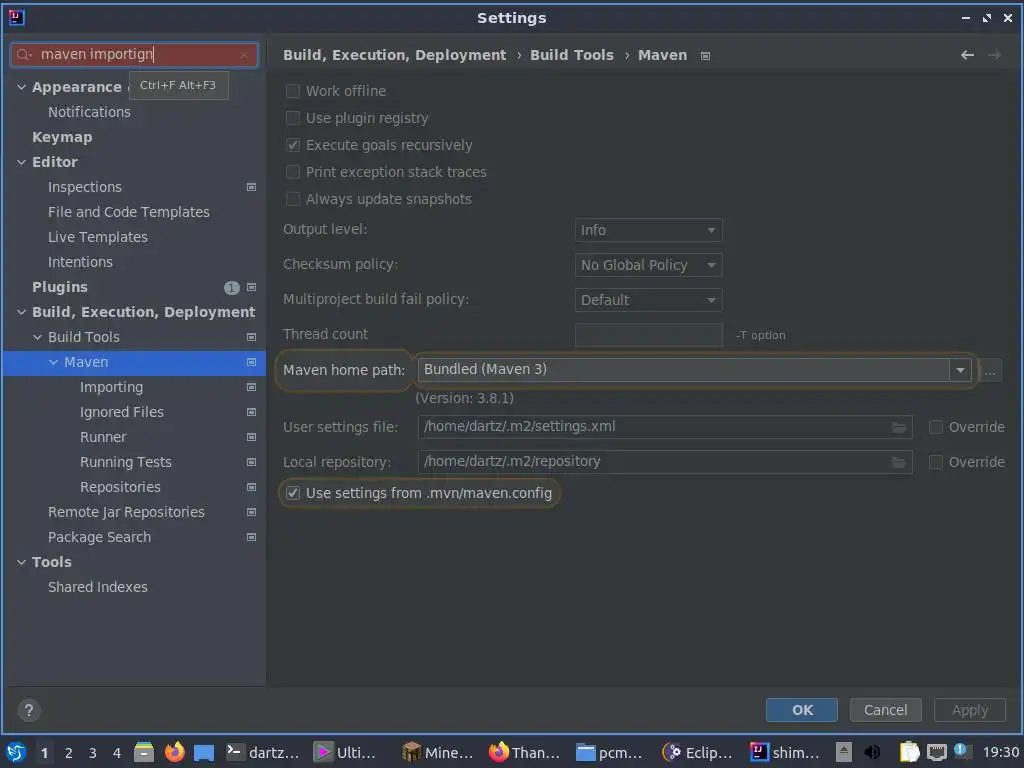Viewport: 1024px width, 768px height.
Task: Open the clipboard manager tray icon
Action: point(909,752)
